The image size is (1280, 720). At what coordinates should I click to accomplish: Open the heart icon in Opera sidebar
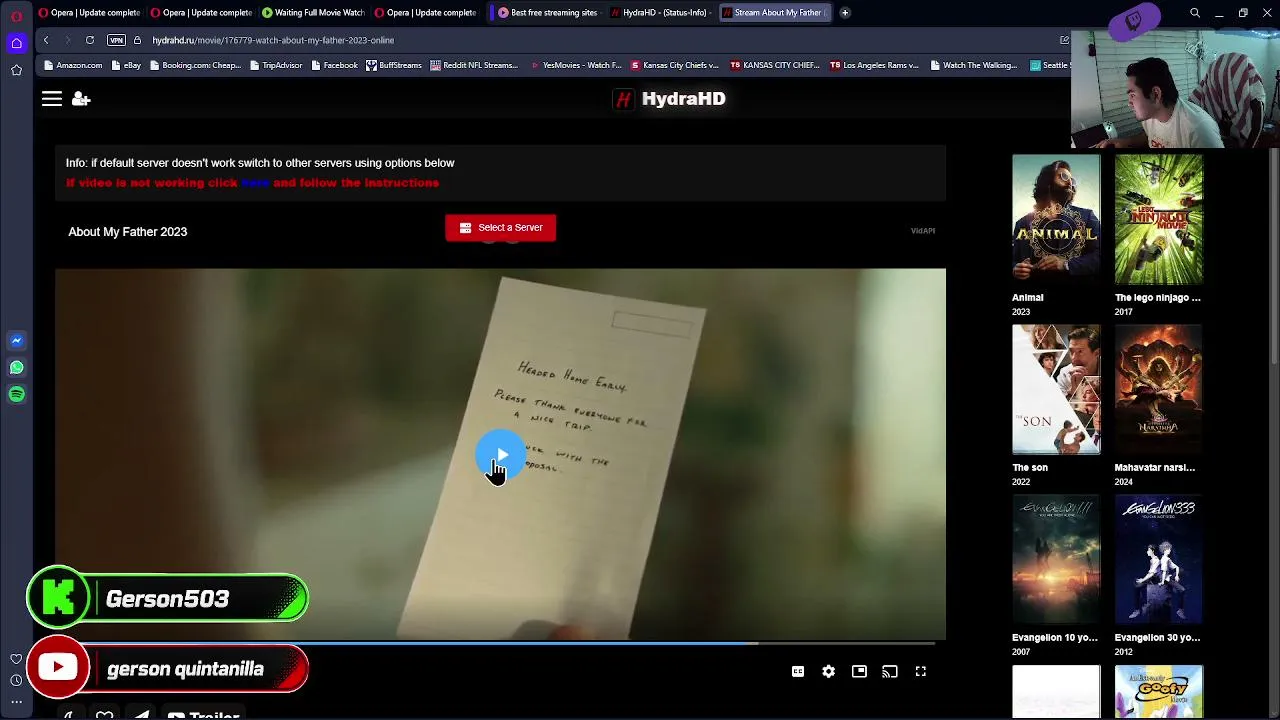point(16,659)
